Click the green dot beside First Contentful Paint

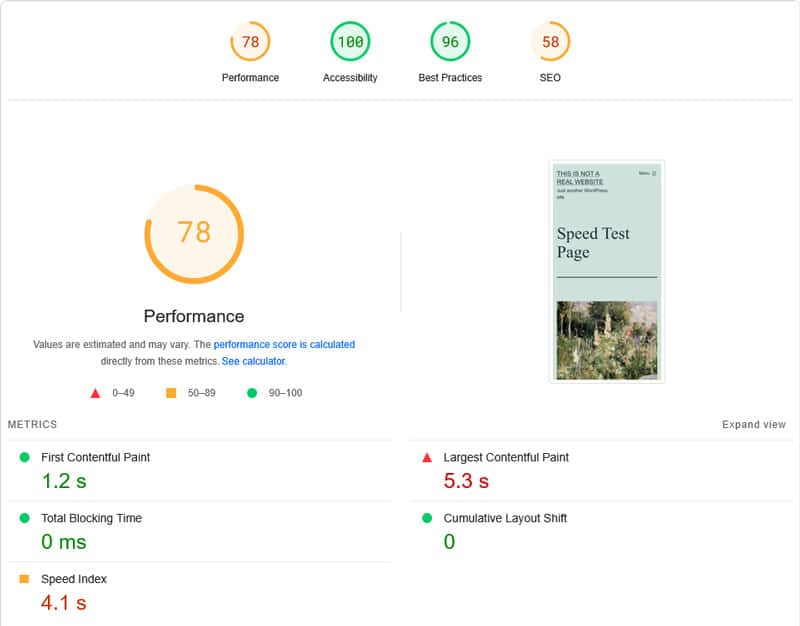(24, 457)
